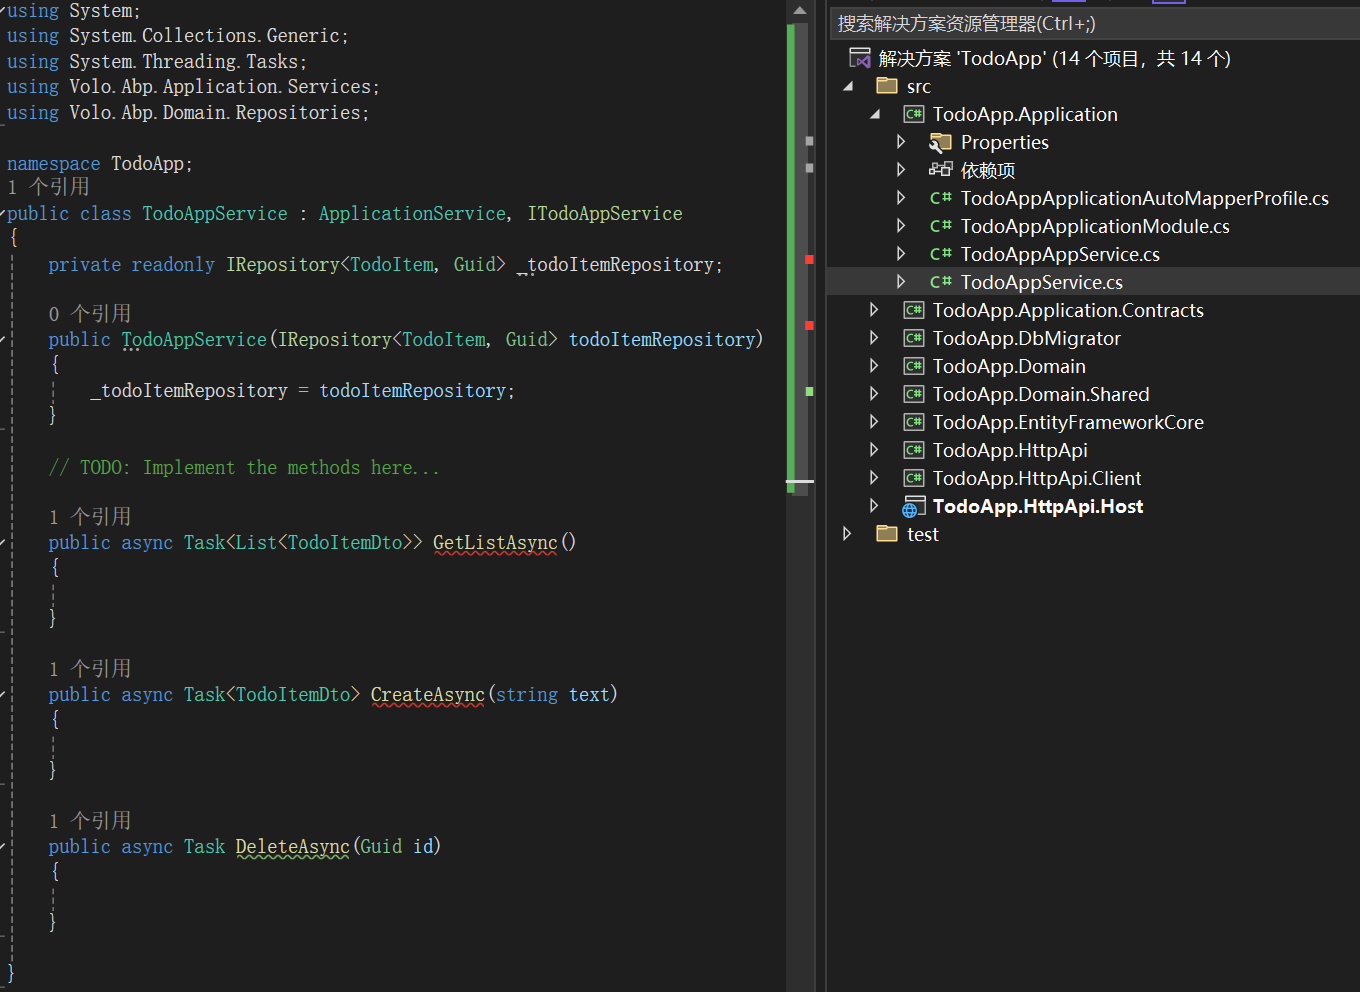Screen dimensions: 1360x992
Task: Expand TodoApp.Domain project
Action: coord(874,366)
